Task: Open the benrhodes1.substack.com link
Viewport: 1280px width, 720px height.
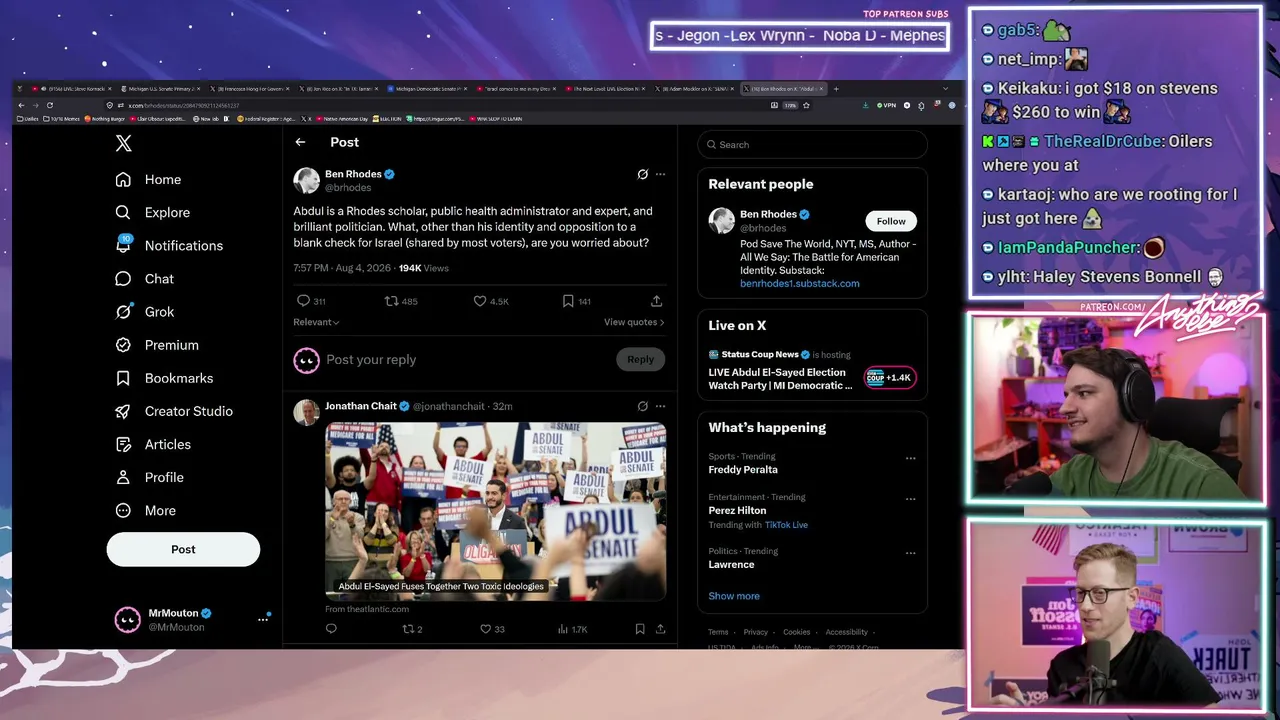Action: tap(800, 283)
